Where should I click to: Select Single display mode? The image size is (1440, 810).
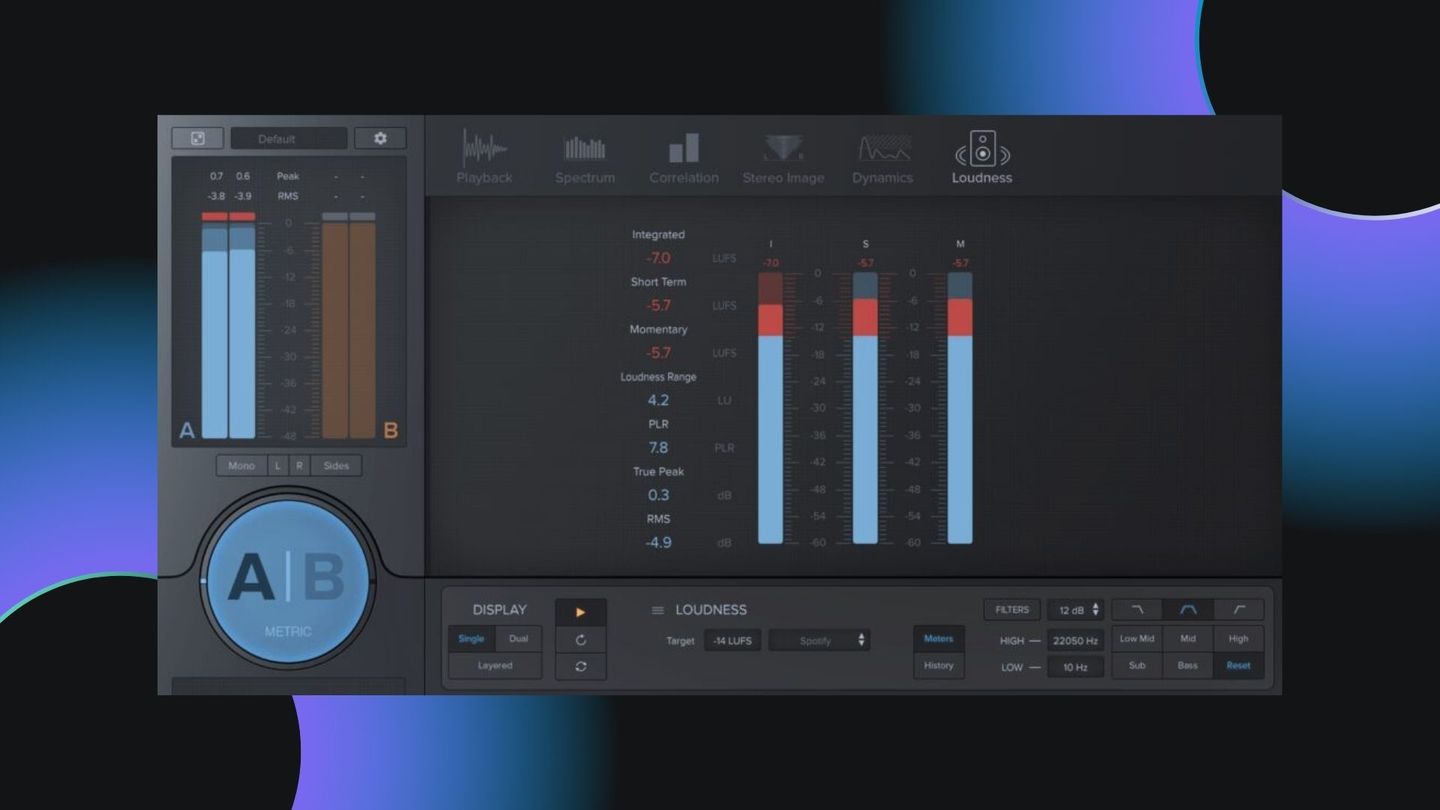[471, 639]
